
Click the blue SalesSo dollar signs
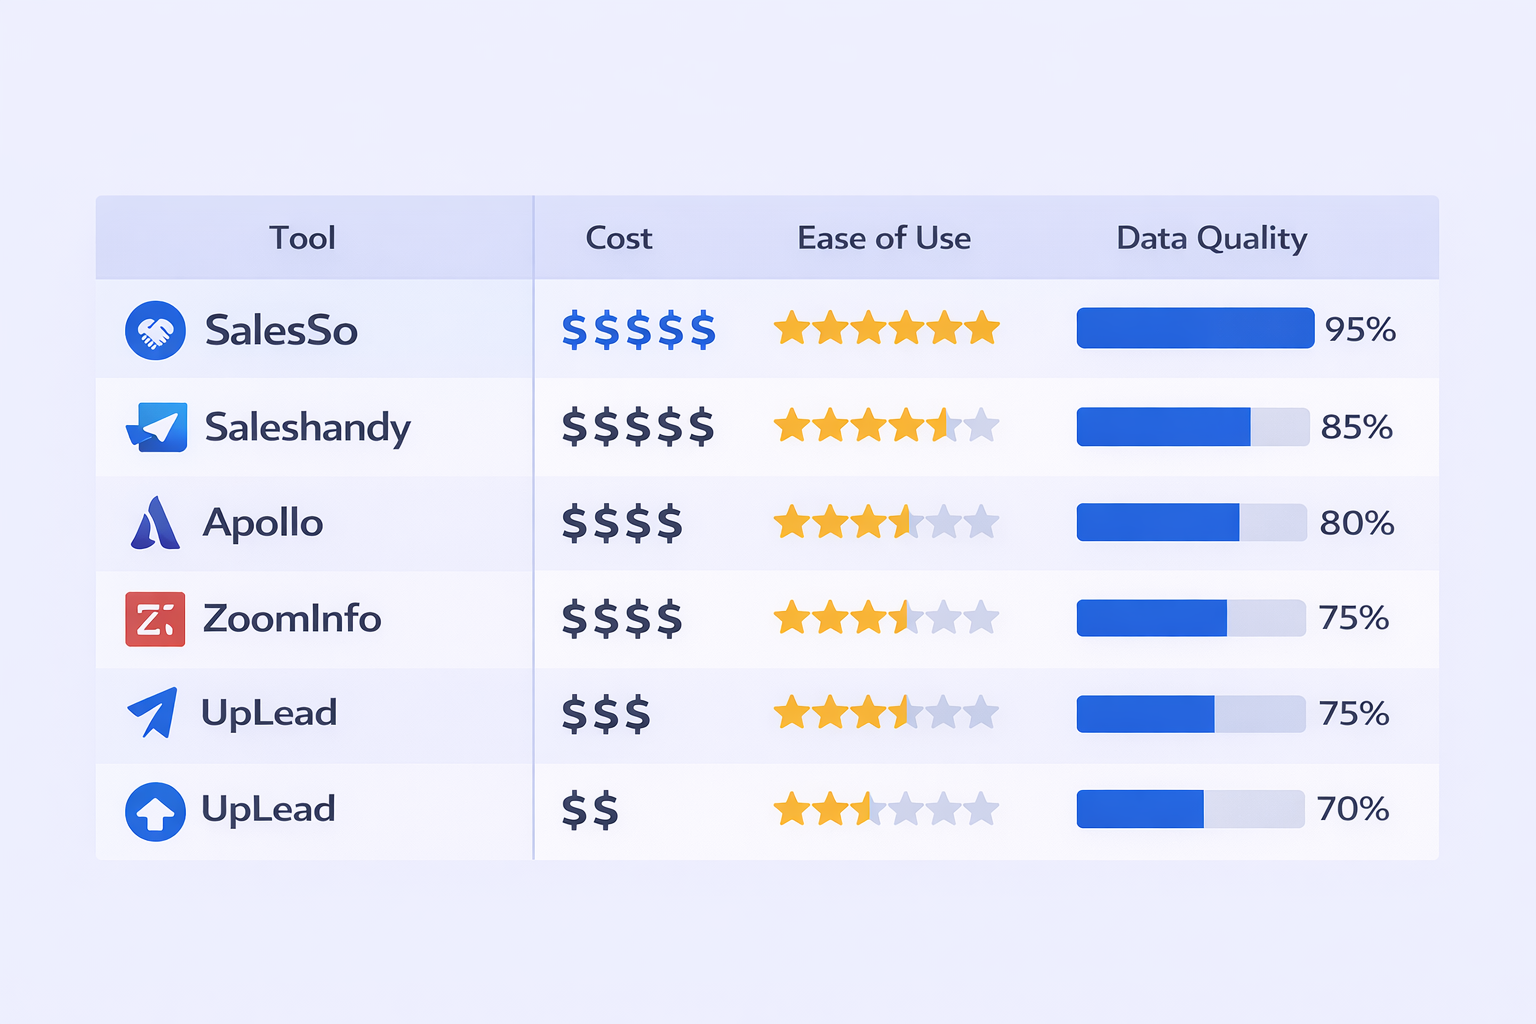click(639, 330)
